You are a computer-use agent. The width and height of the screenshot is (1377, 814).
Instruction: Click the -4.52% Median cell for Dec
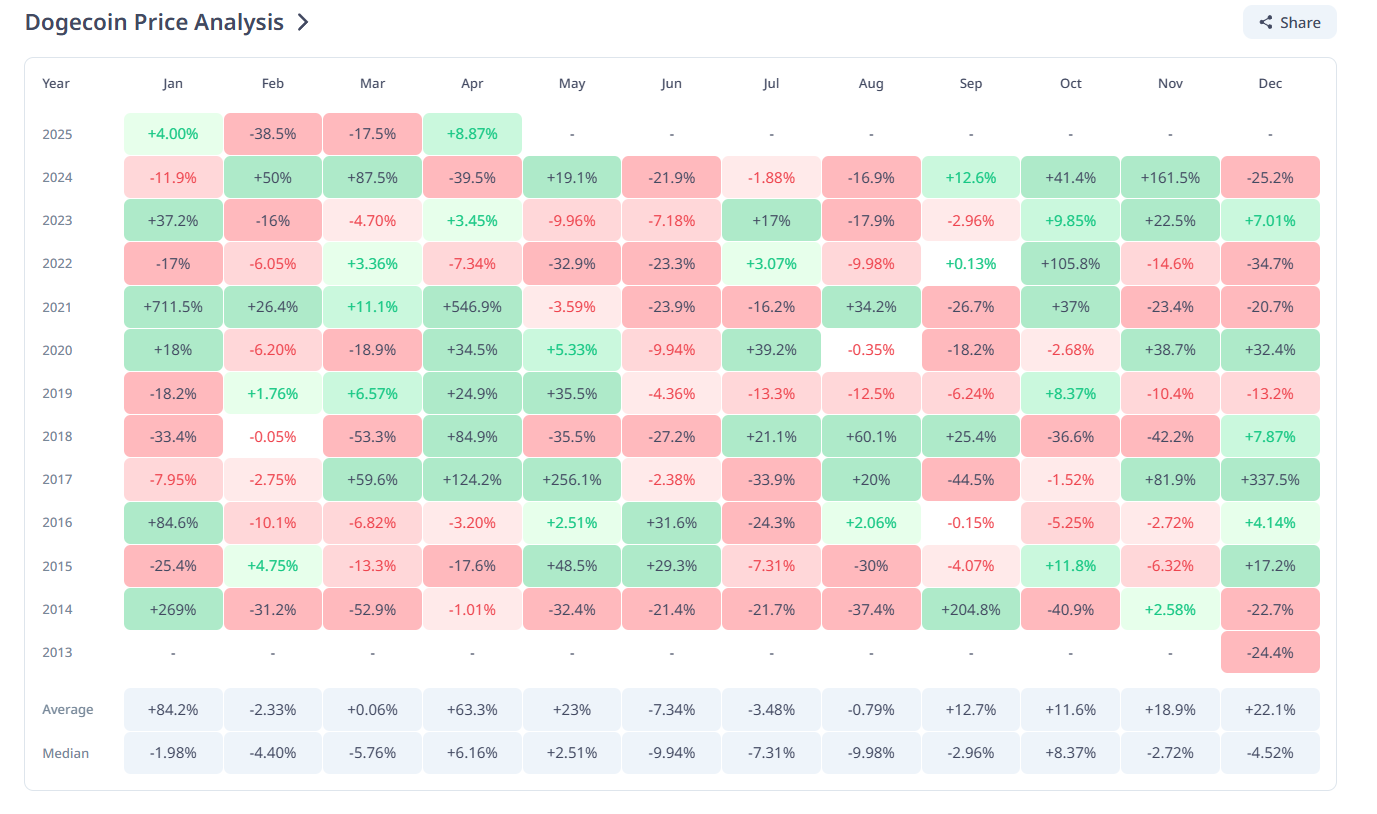tap(1270, 753)
